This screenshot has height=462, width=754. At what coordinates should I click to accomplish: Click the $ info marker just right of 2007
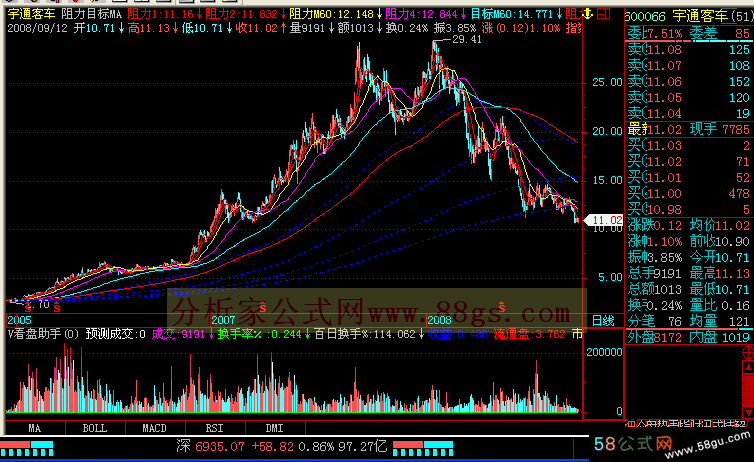pos(263,307)
